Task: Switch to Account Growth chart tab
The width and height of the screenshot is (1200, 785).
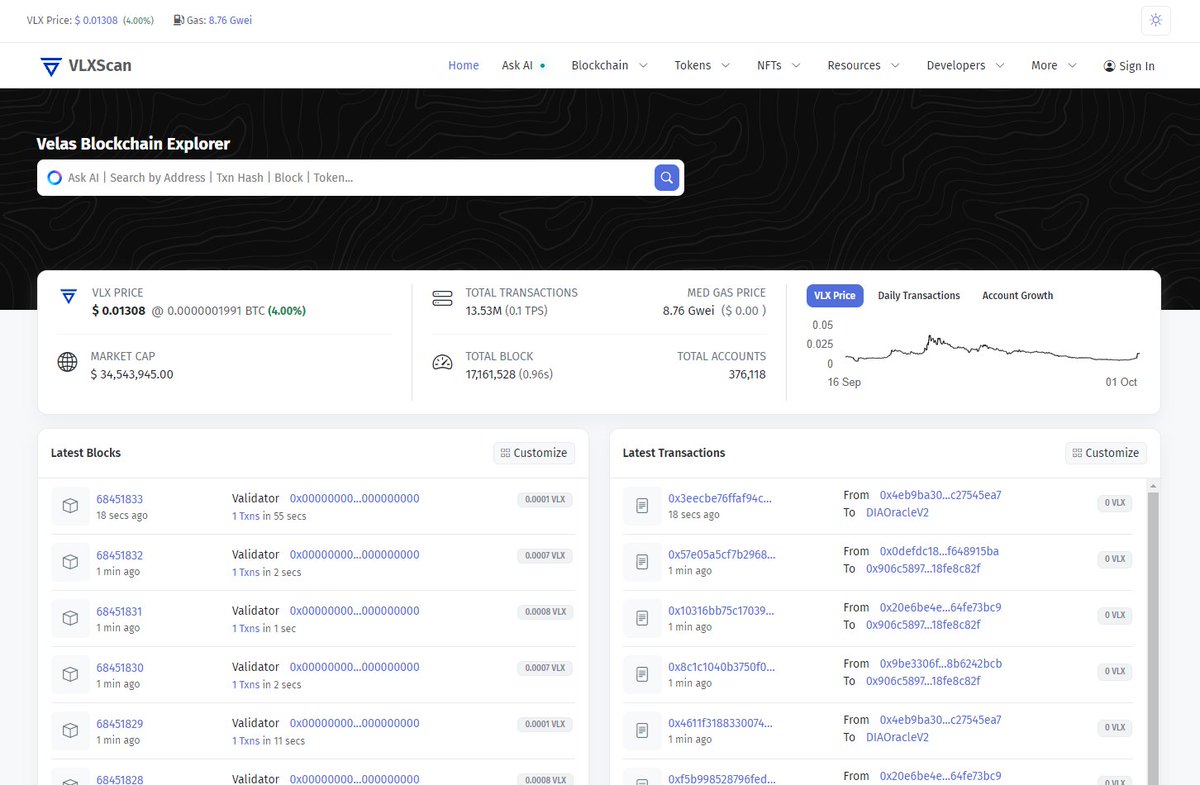Action: 1017,295
